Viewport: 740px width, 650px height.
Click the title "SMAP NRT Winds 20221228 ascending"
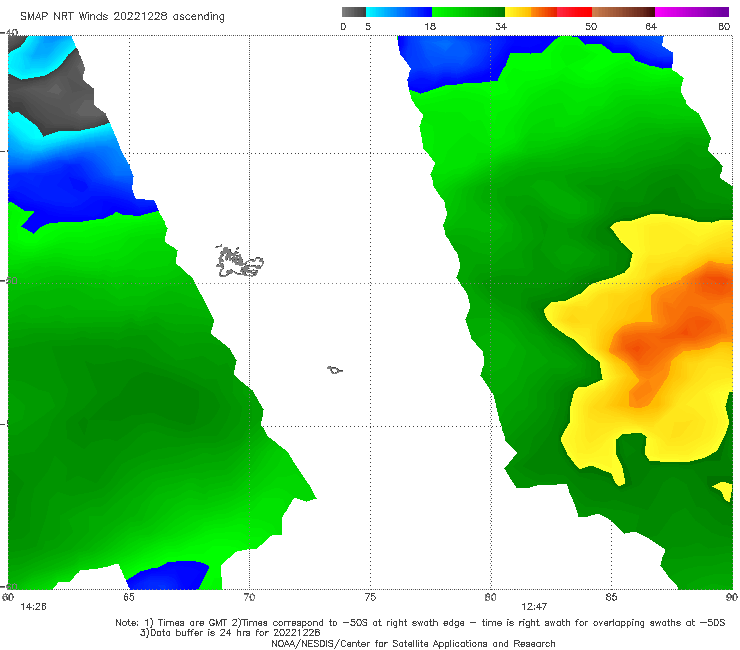[122, 16]
